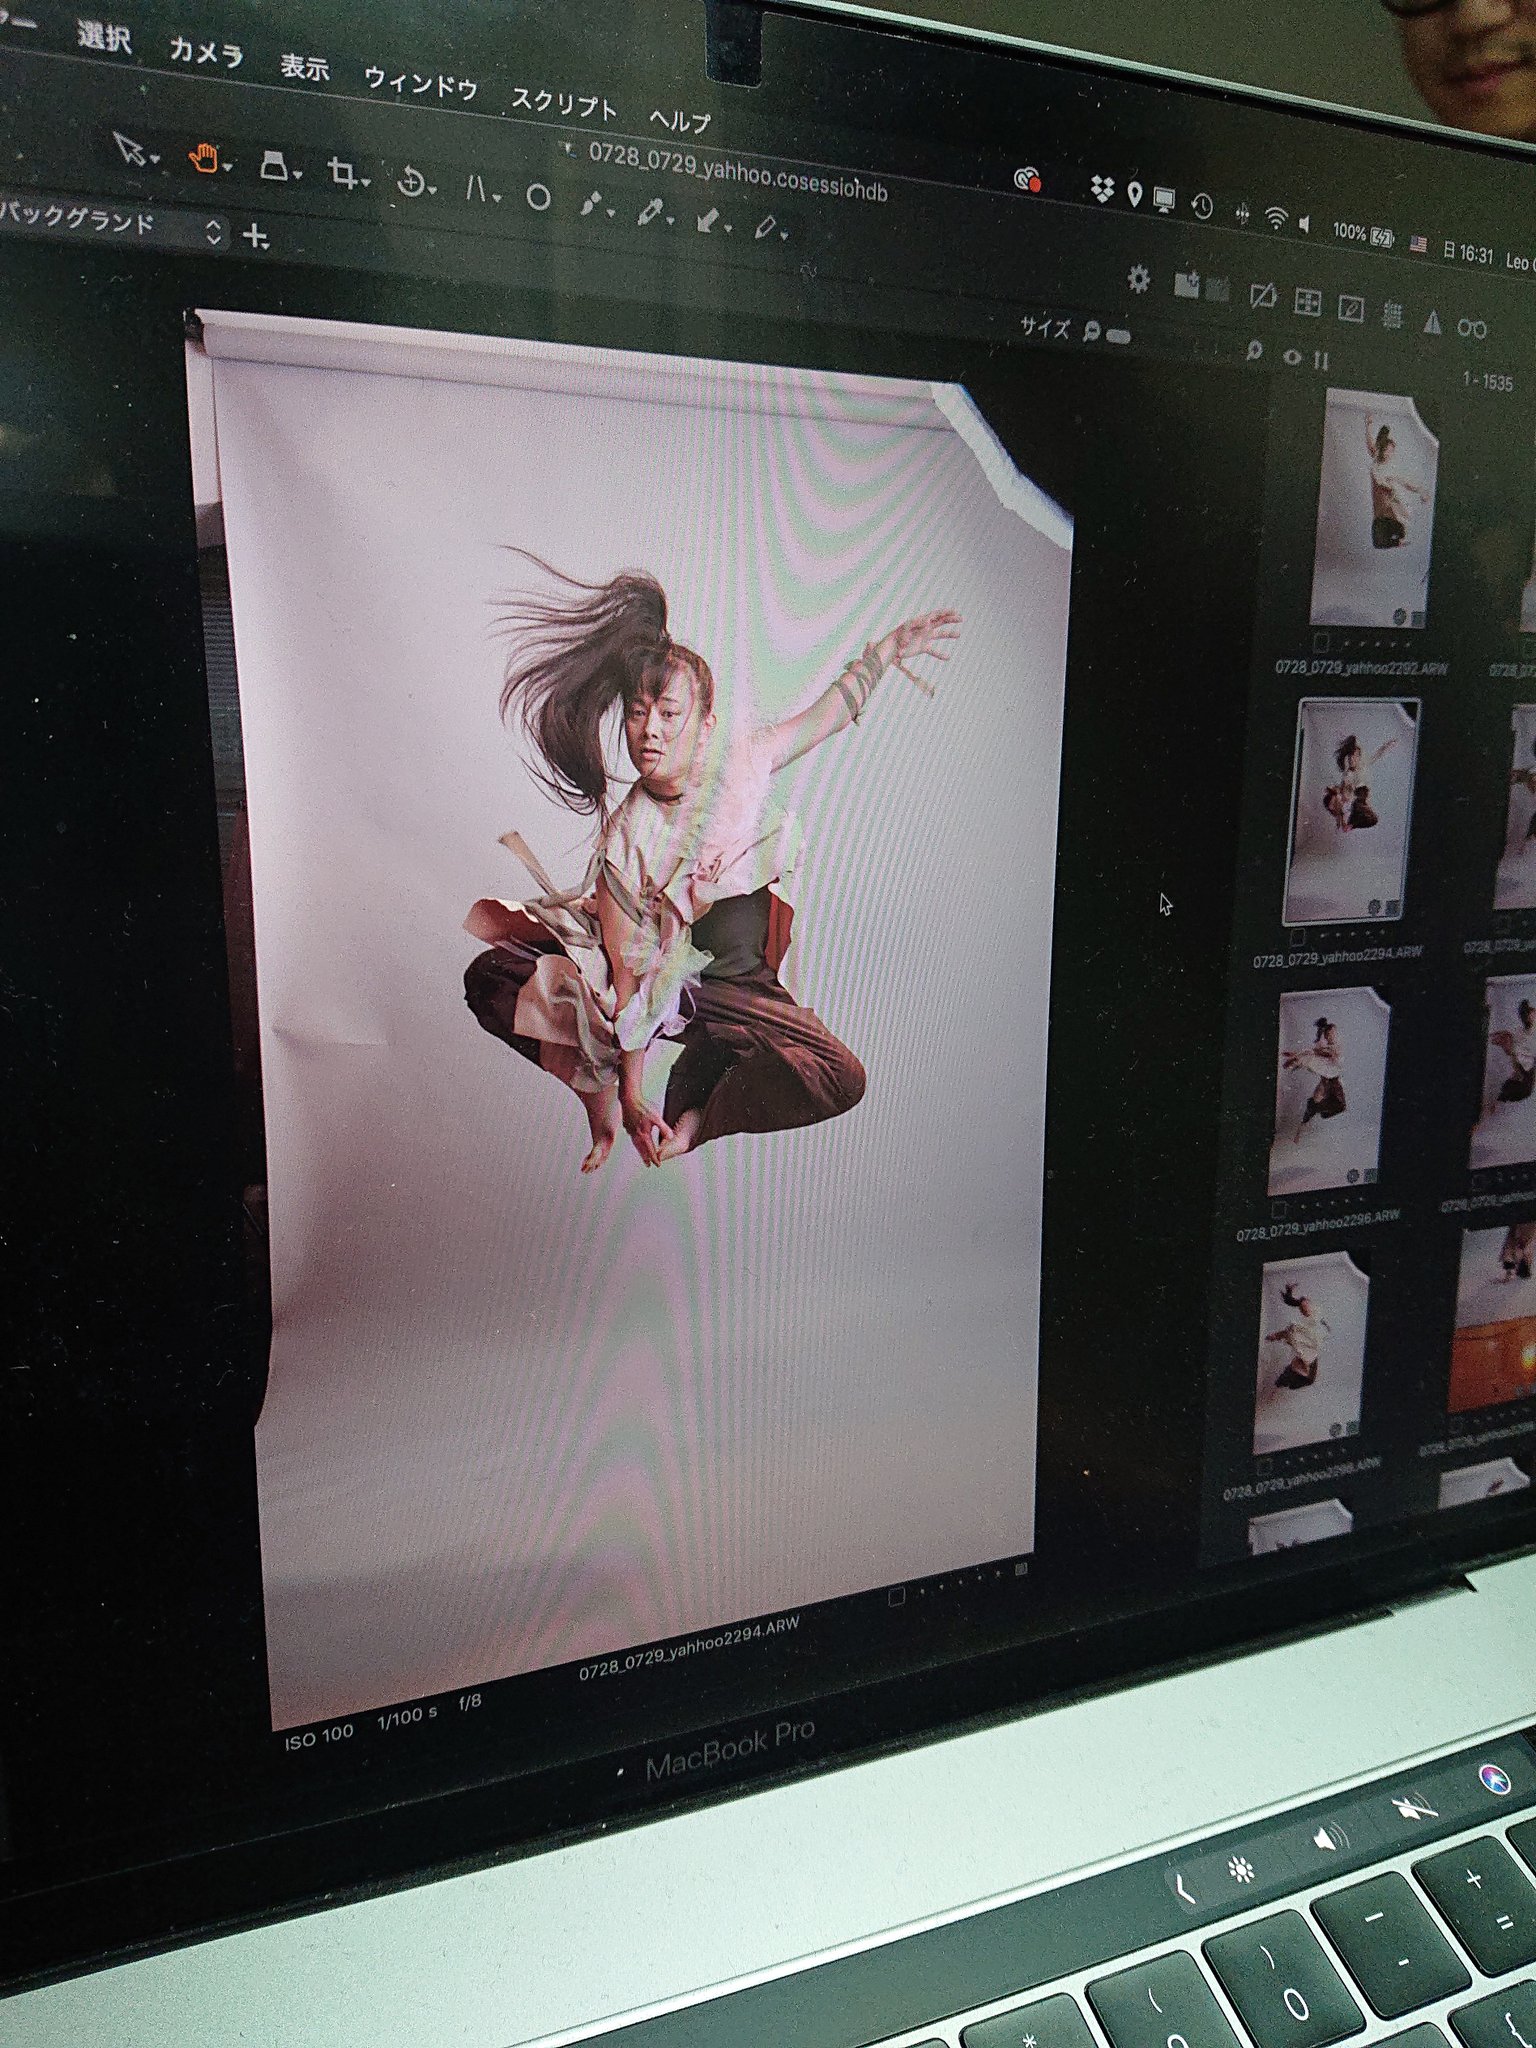
Task: Click the 0728_0729_yahhoo.cosessiondb window title
Action: point(737,170)
